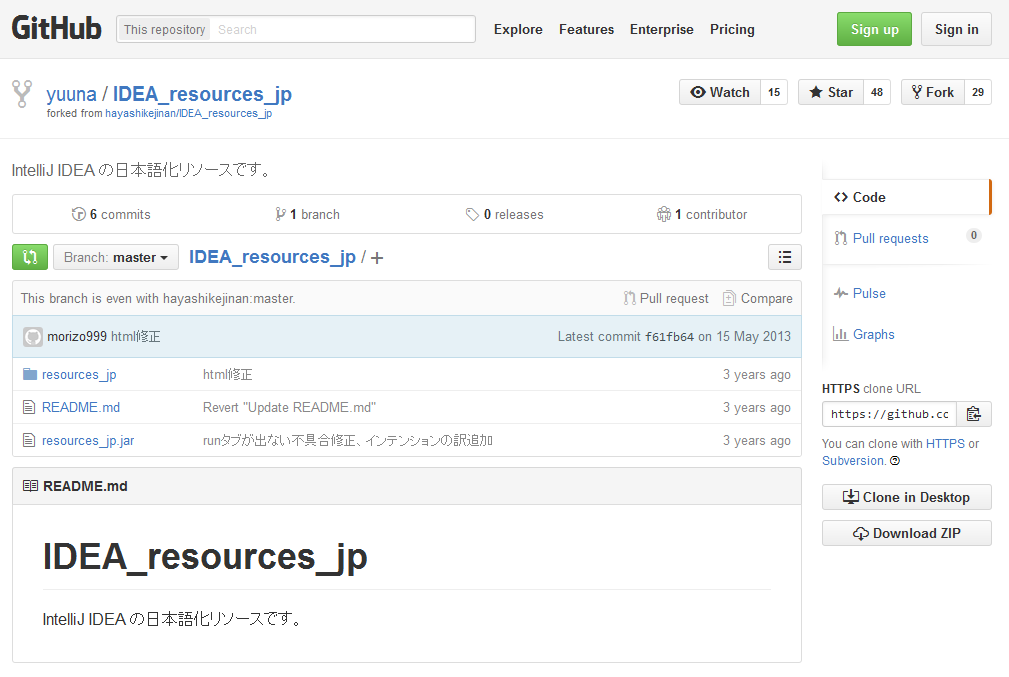Click Download ZIP button
The height and width of the screenshot is (677, 1009).
point(906,533)
